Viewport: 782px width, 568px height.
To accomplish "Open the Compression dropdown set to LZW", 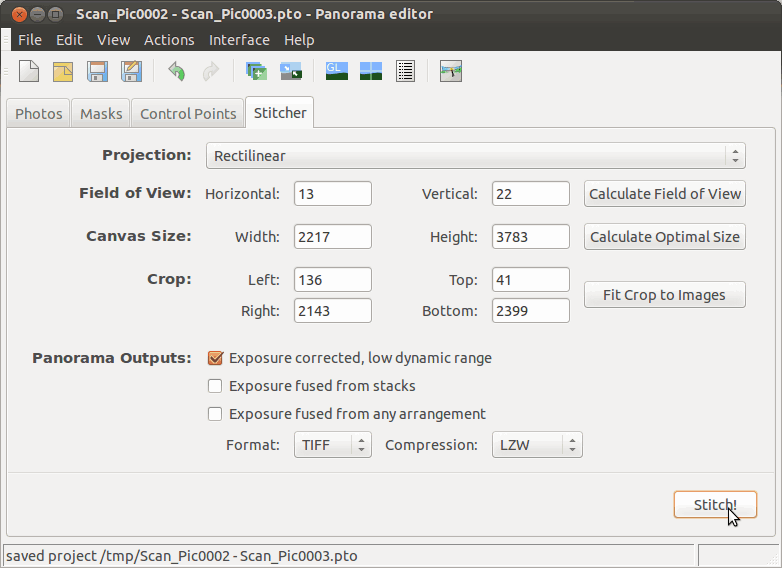I will tap(537, 445).
